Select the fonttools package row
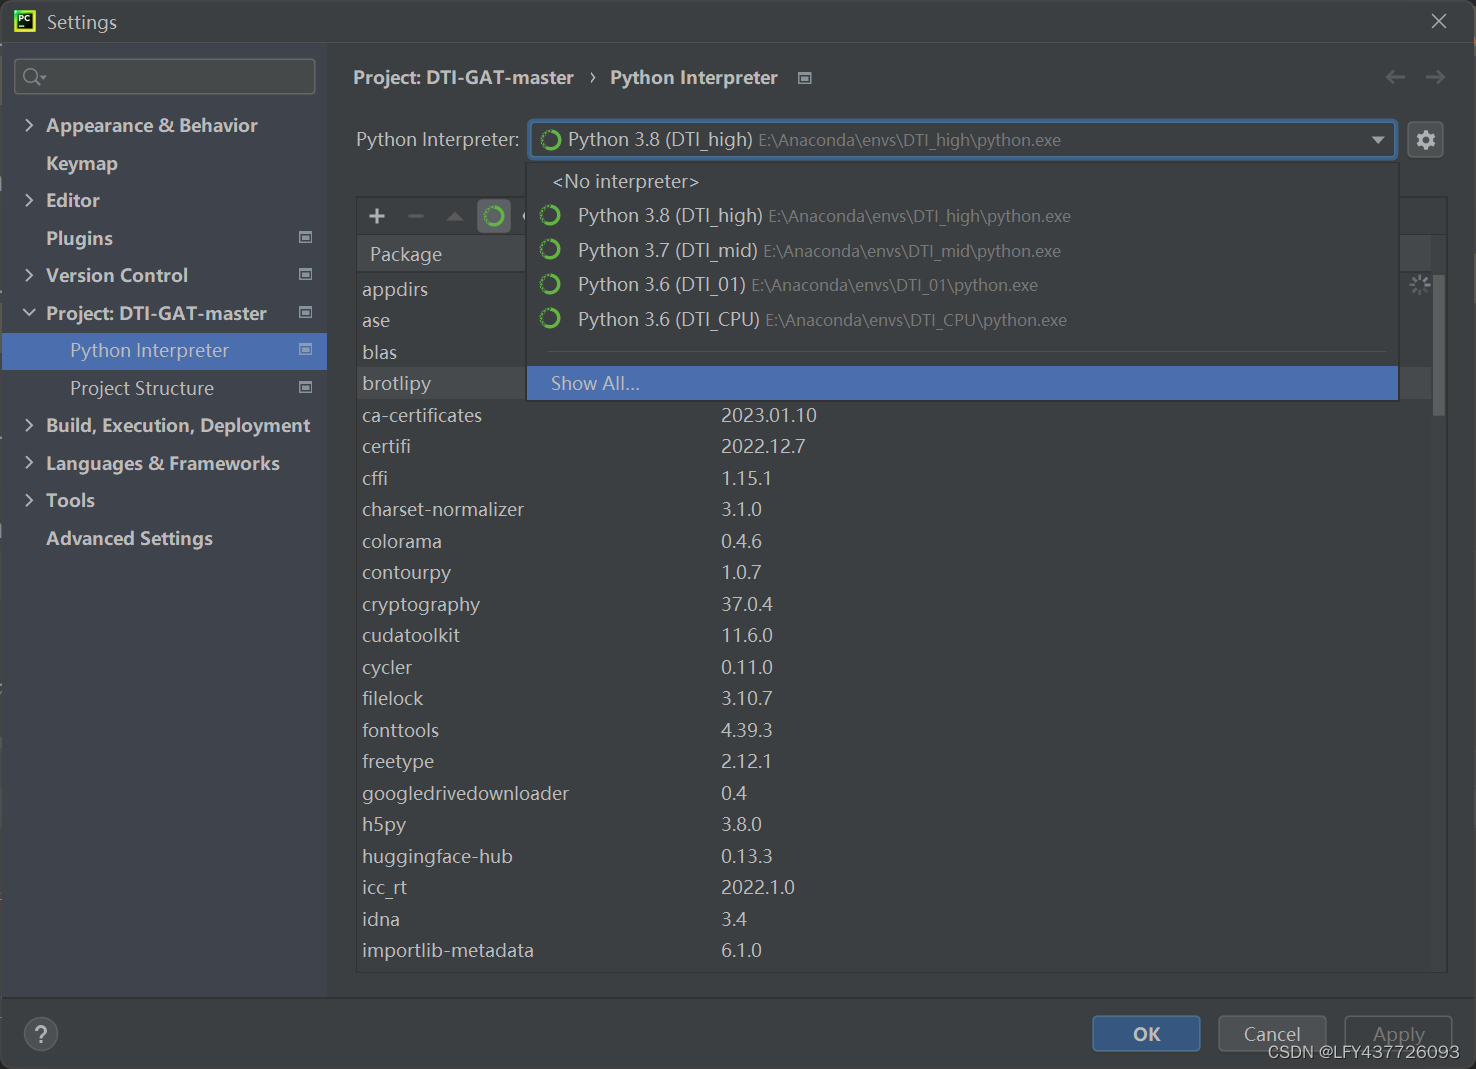 pyautogui.click(x=895, y=730)
